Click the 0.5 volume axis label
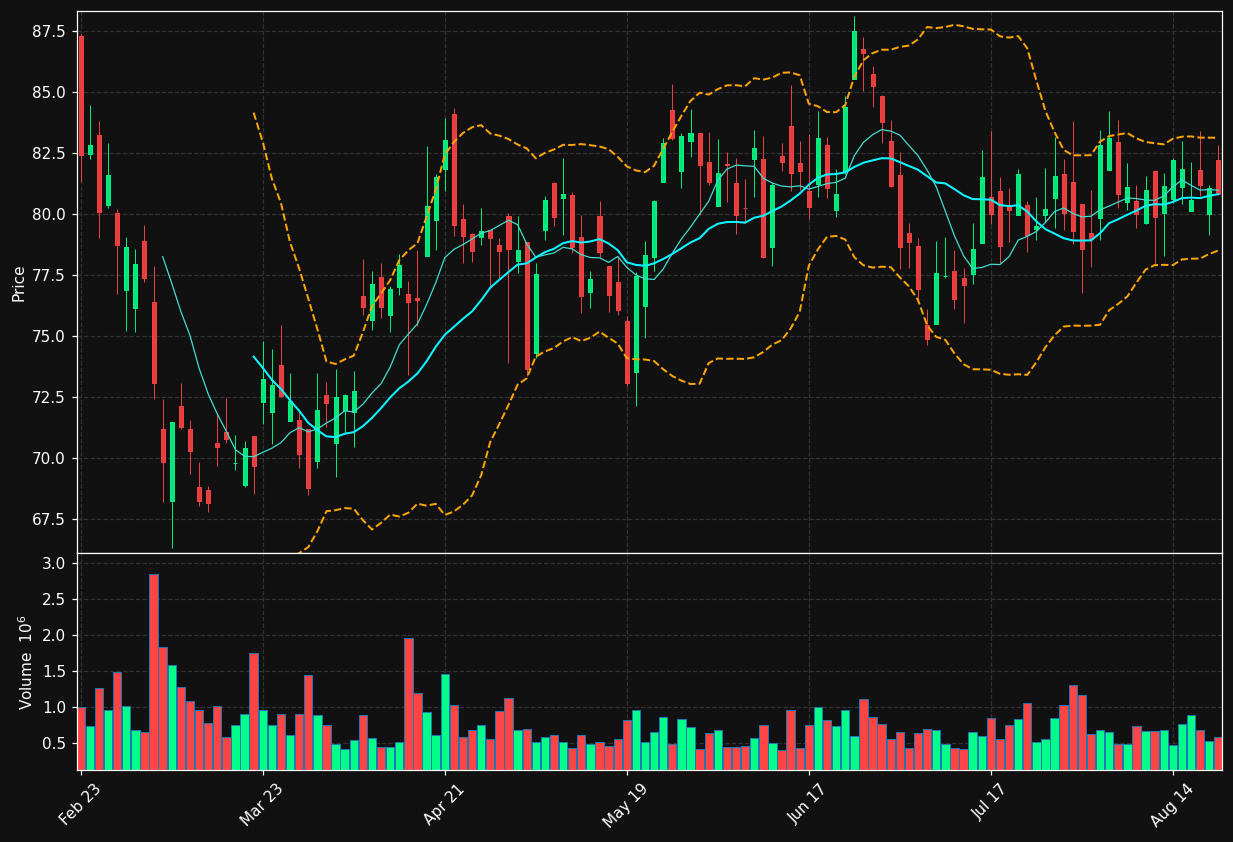 pyautogui.click(x=55, y=744)
